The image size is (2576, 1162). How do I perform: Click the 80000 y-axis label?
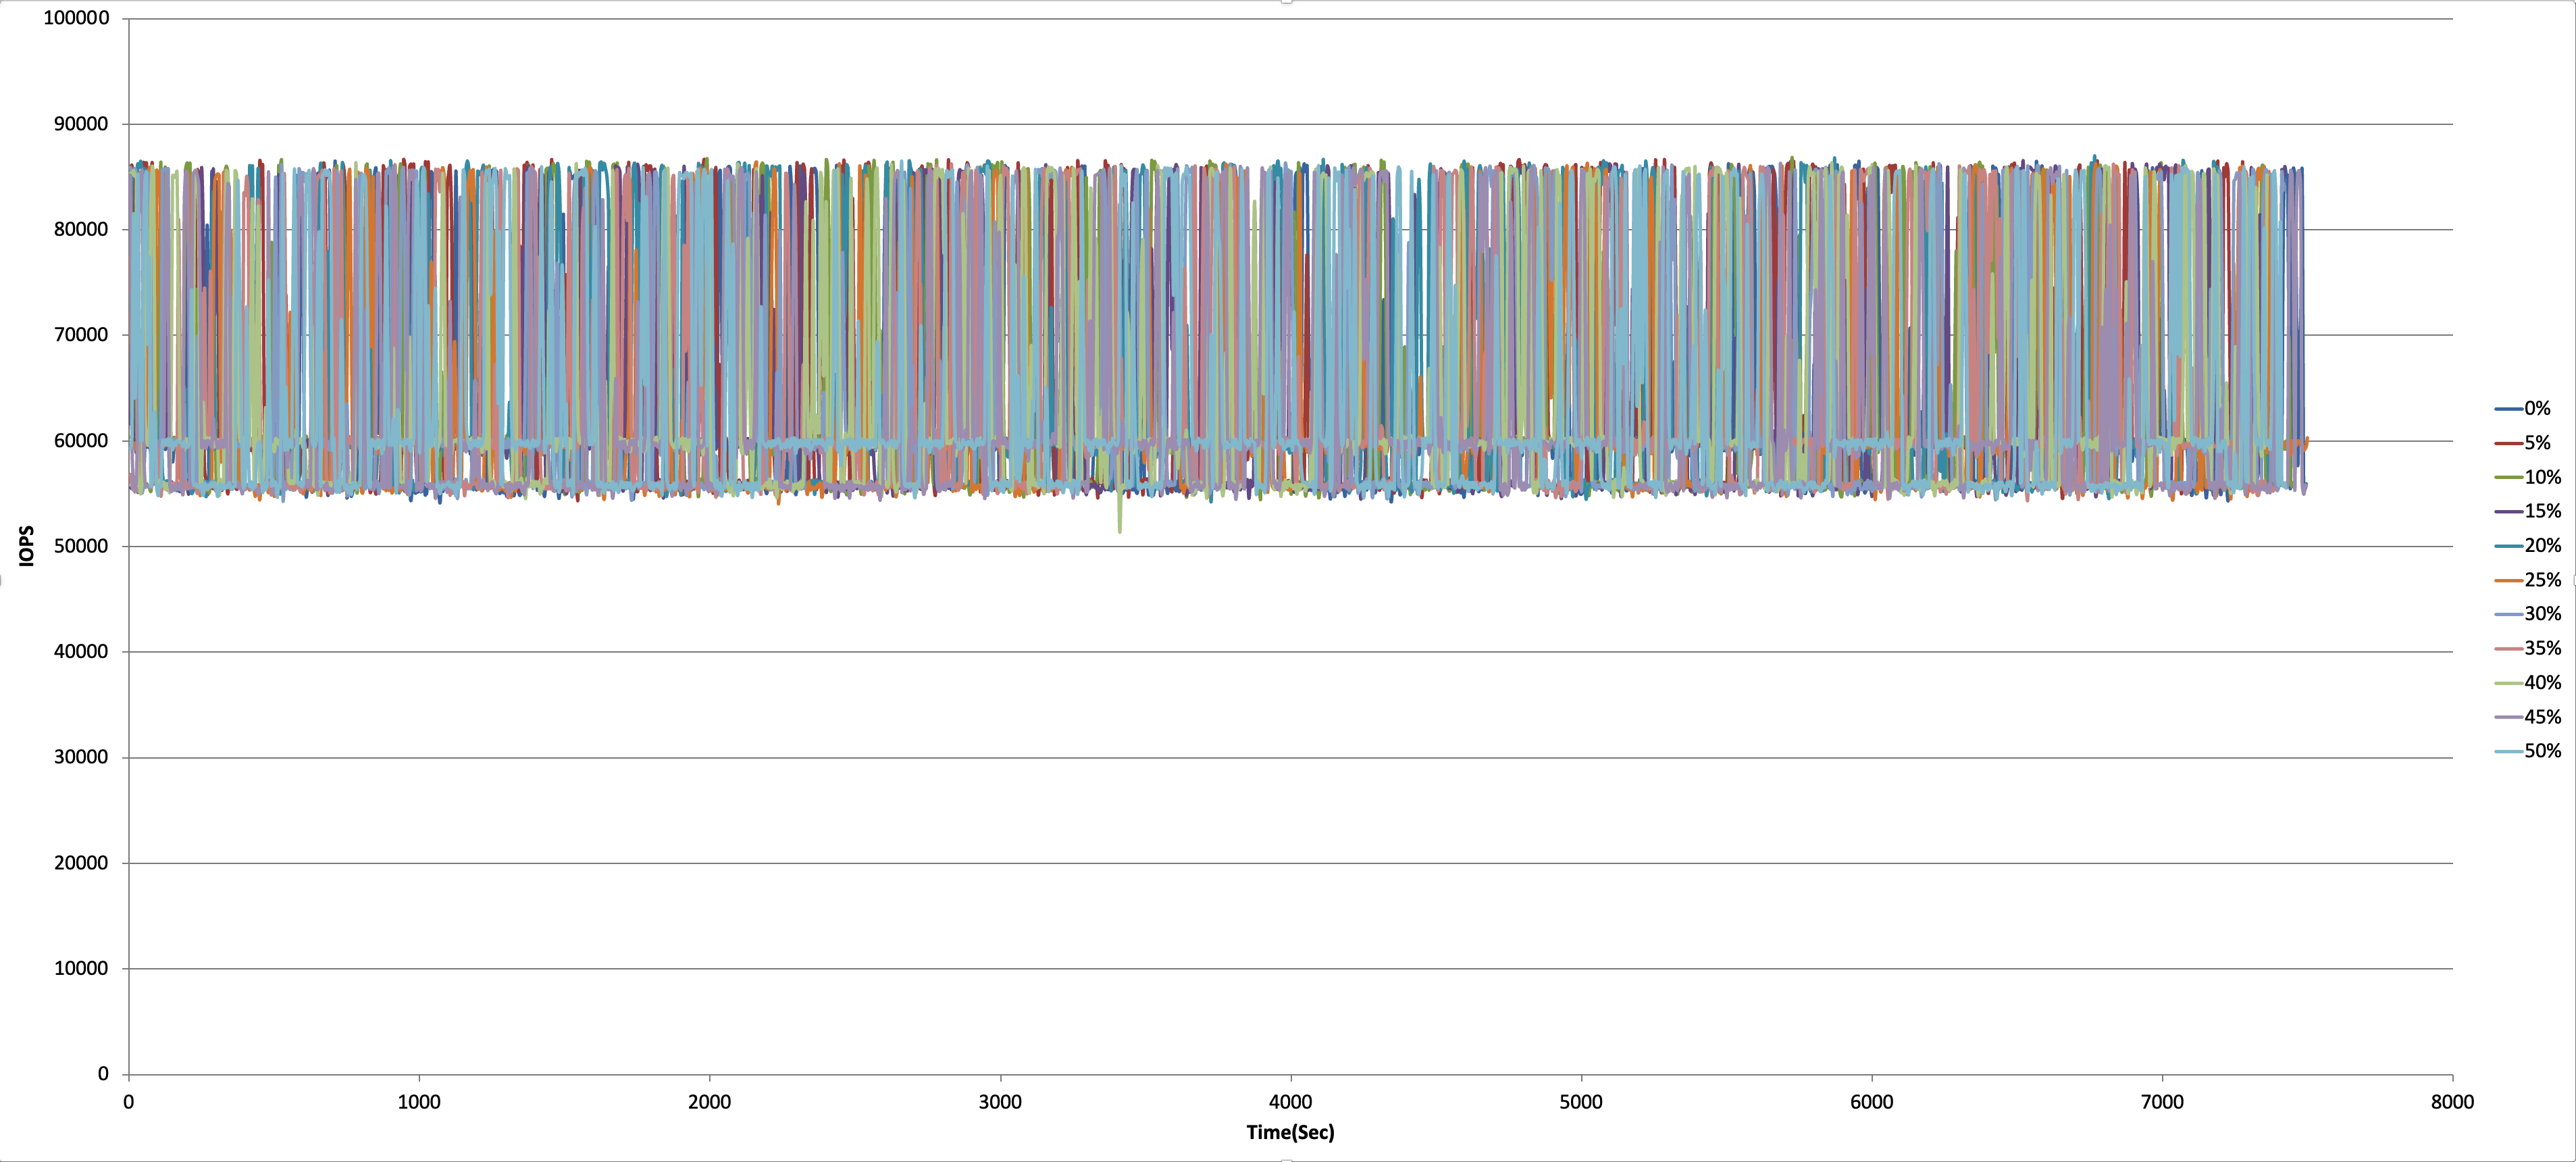[81, 229]
